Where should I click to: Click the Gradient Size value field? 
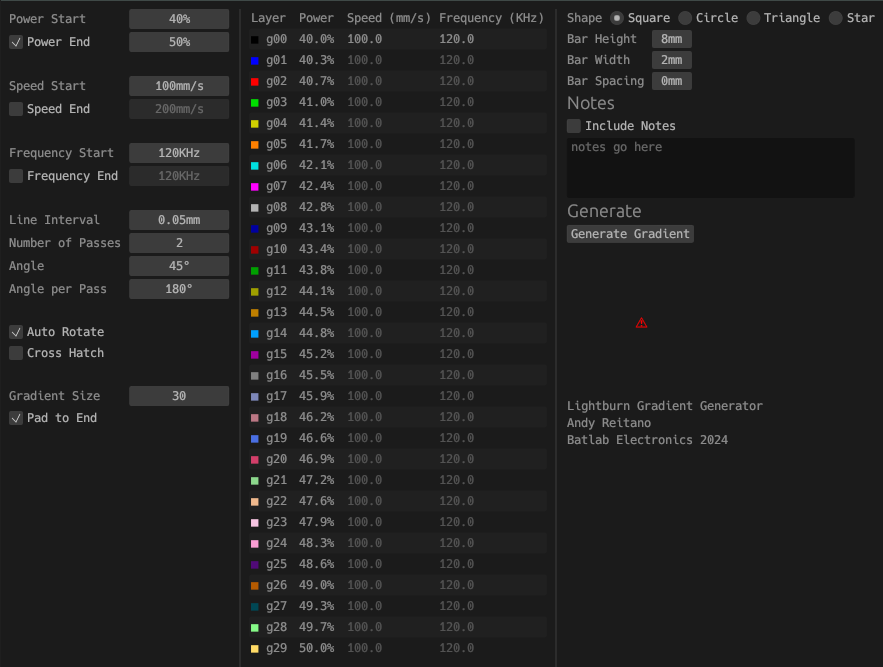tap(179, 396)
